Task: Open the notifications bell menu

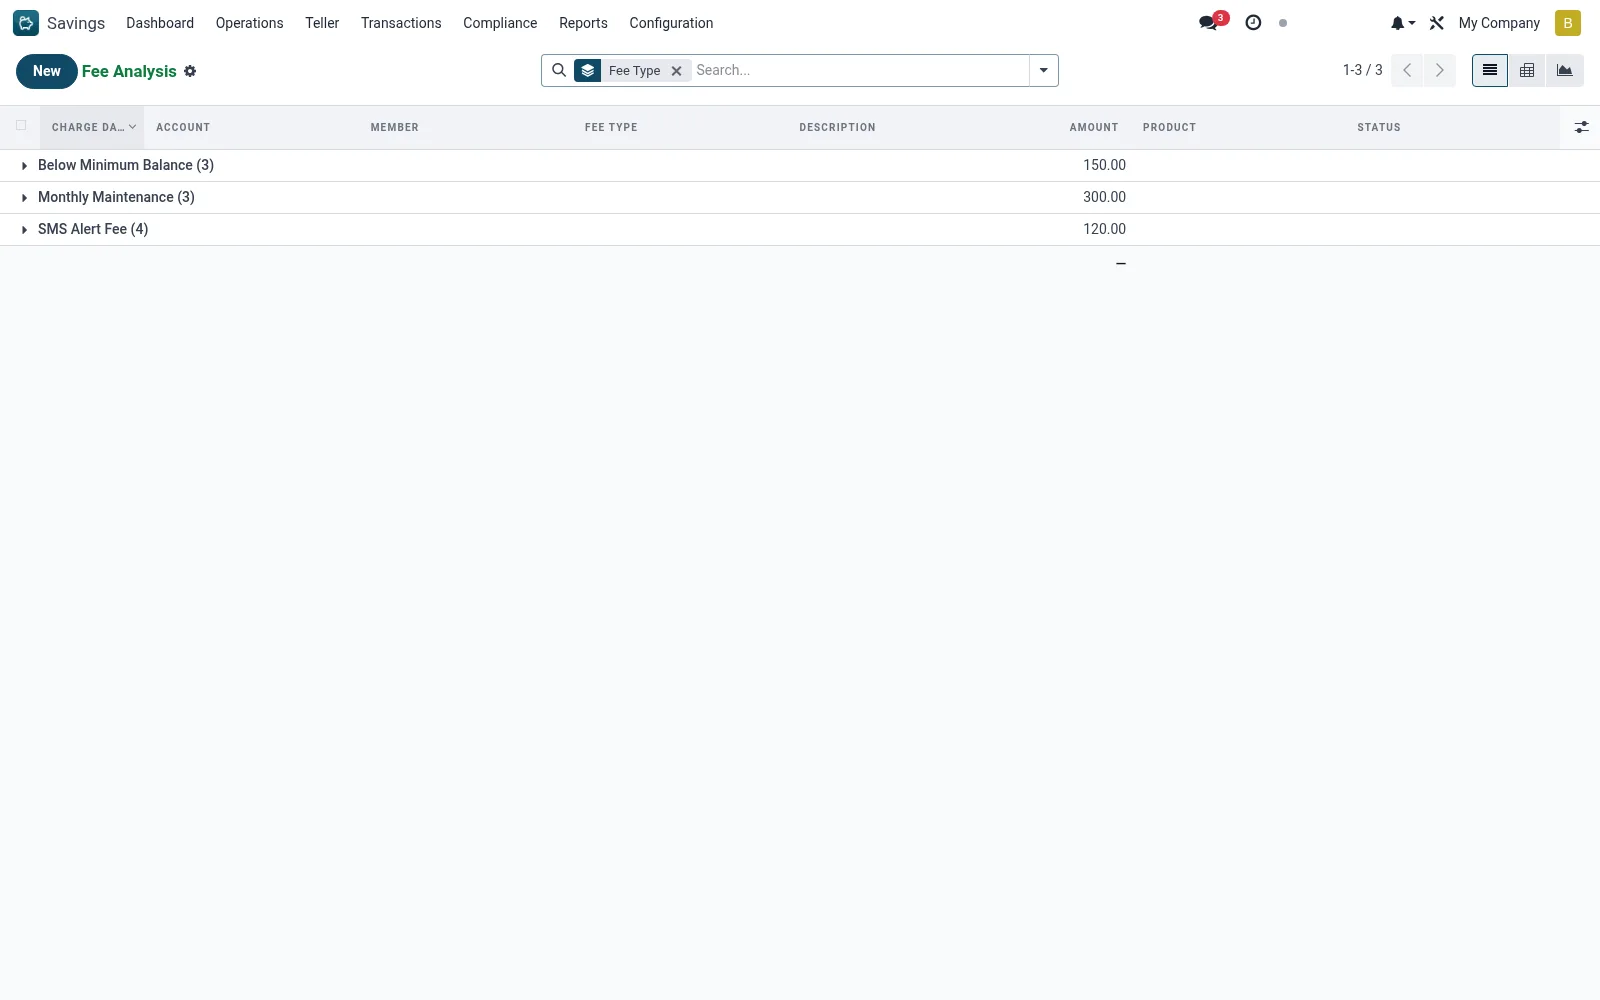Action: [x=1402, y=23]
